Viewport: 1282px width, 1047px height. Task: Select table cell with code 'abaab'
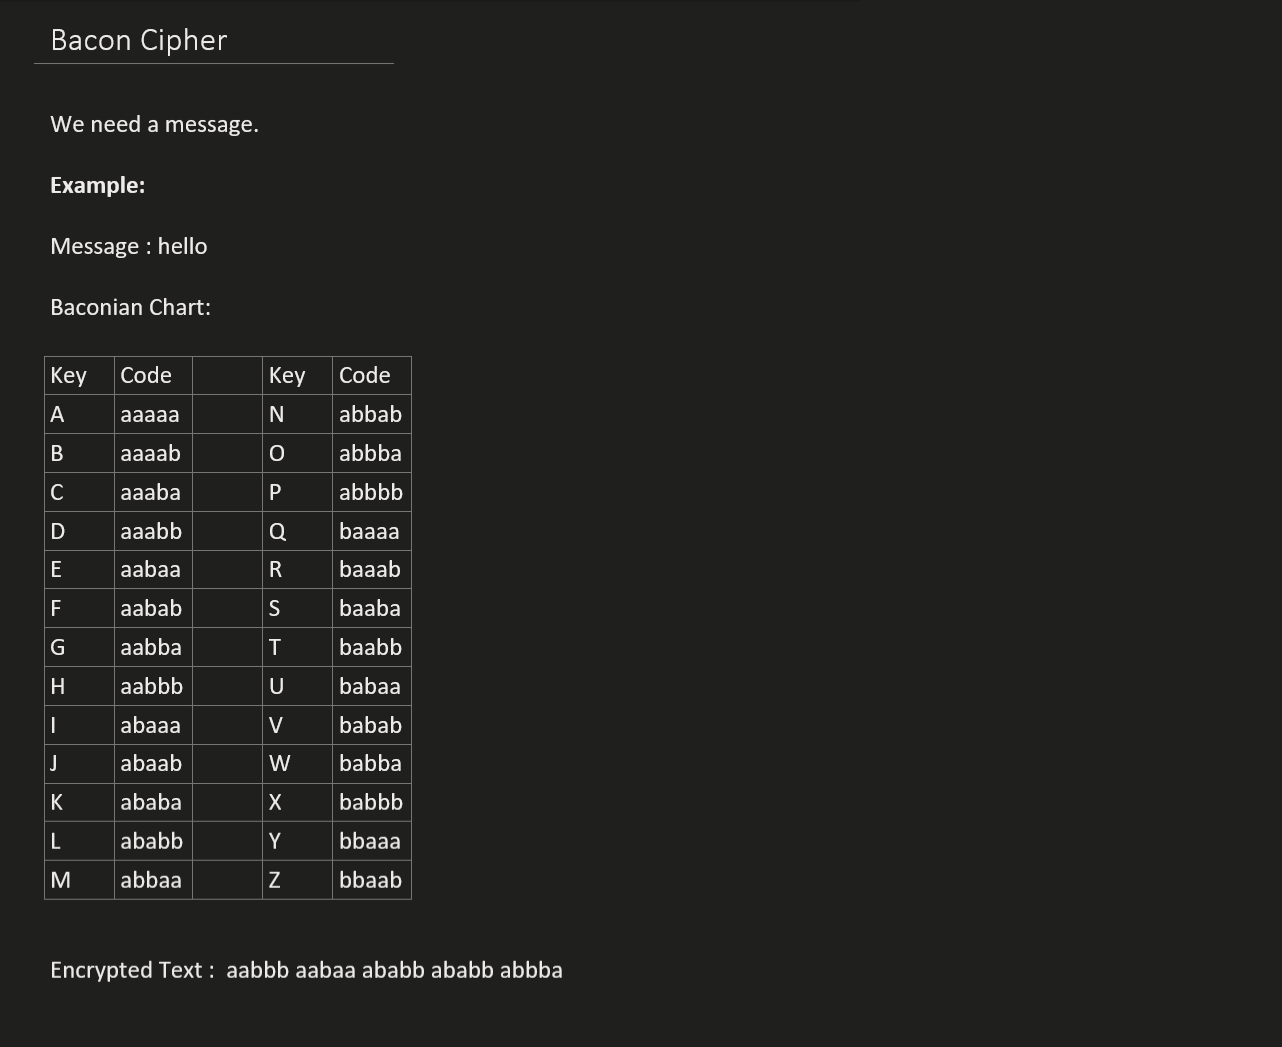point(153,763)
